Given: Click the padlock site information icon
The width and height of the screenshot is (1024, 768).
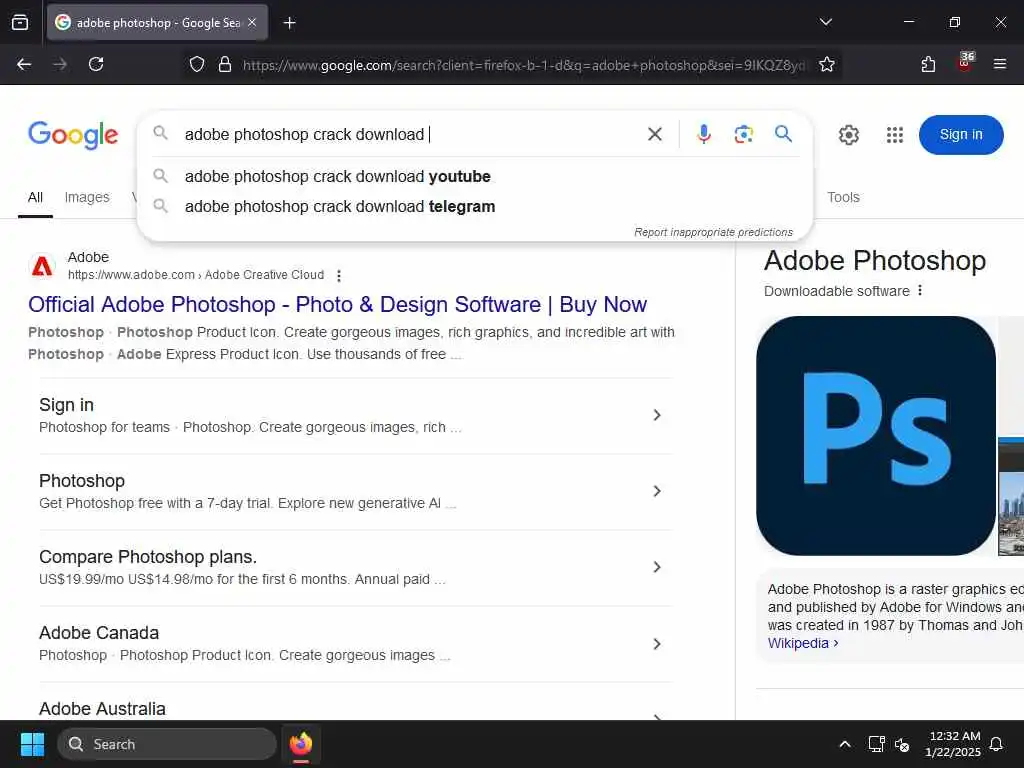Looking at the screenshot, I should [x=225, y=64].
